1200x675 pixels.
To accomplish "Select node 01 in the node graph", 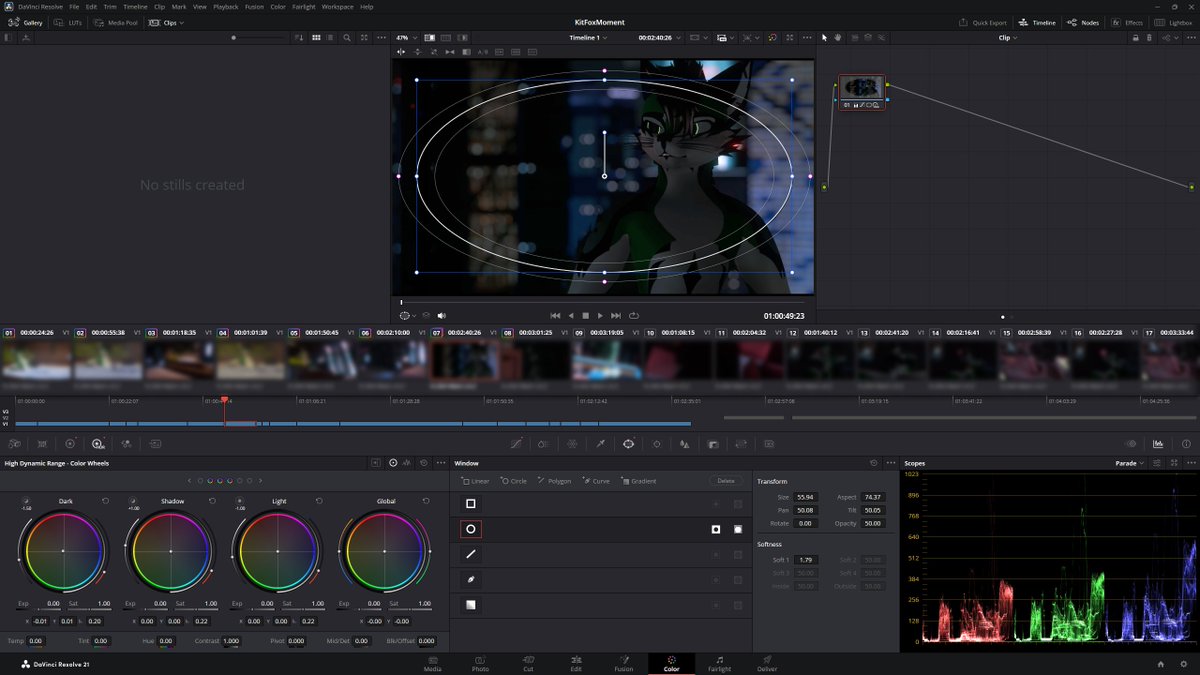I will (861, 92).
